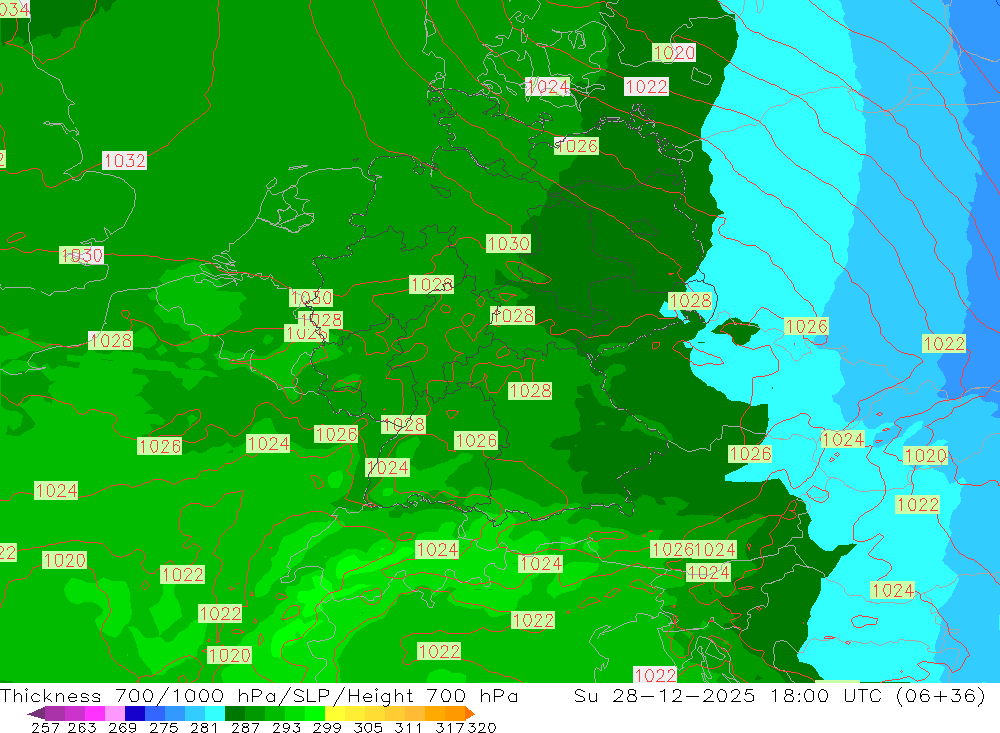
Task: Click the legend value 293
Action: pyautogui.click(x=286, y=727)
